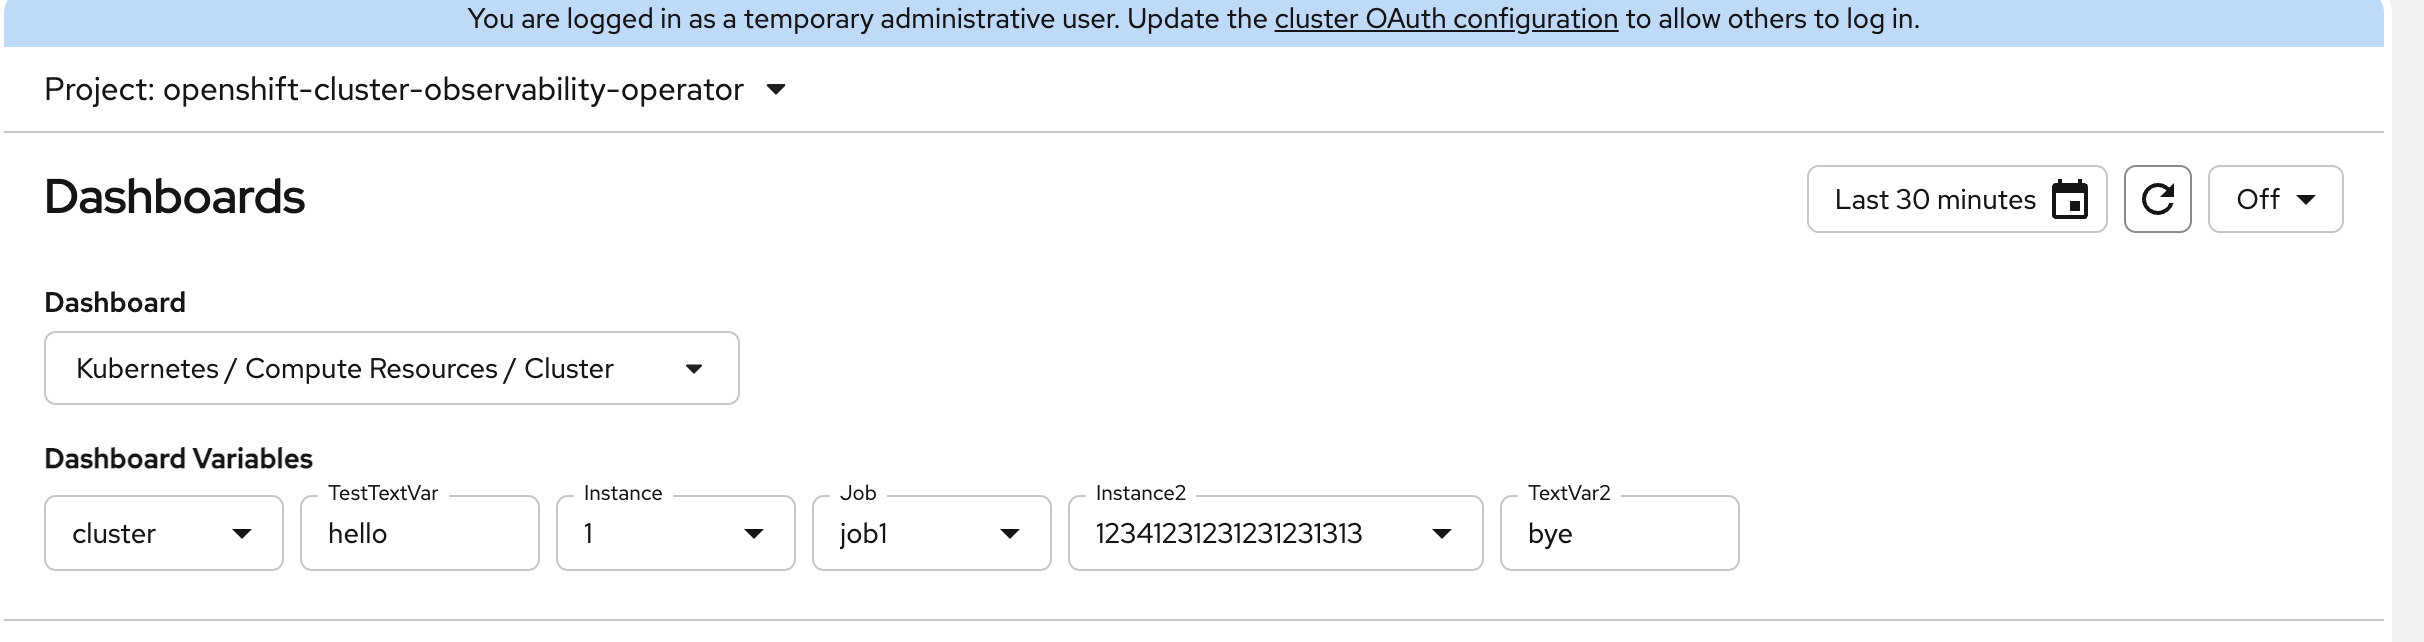Click the arrow icon in Job dropdown

click(1010, 534)
